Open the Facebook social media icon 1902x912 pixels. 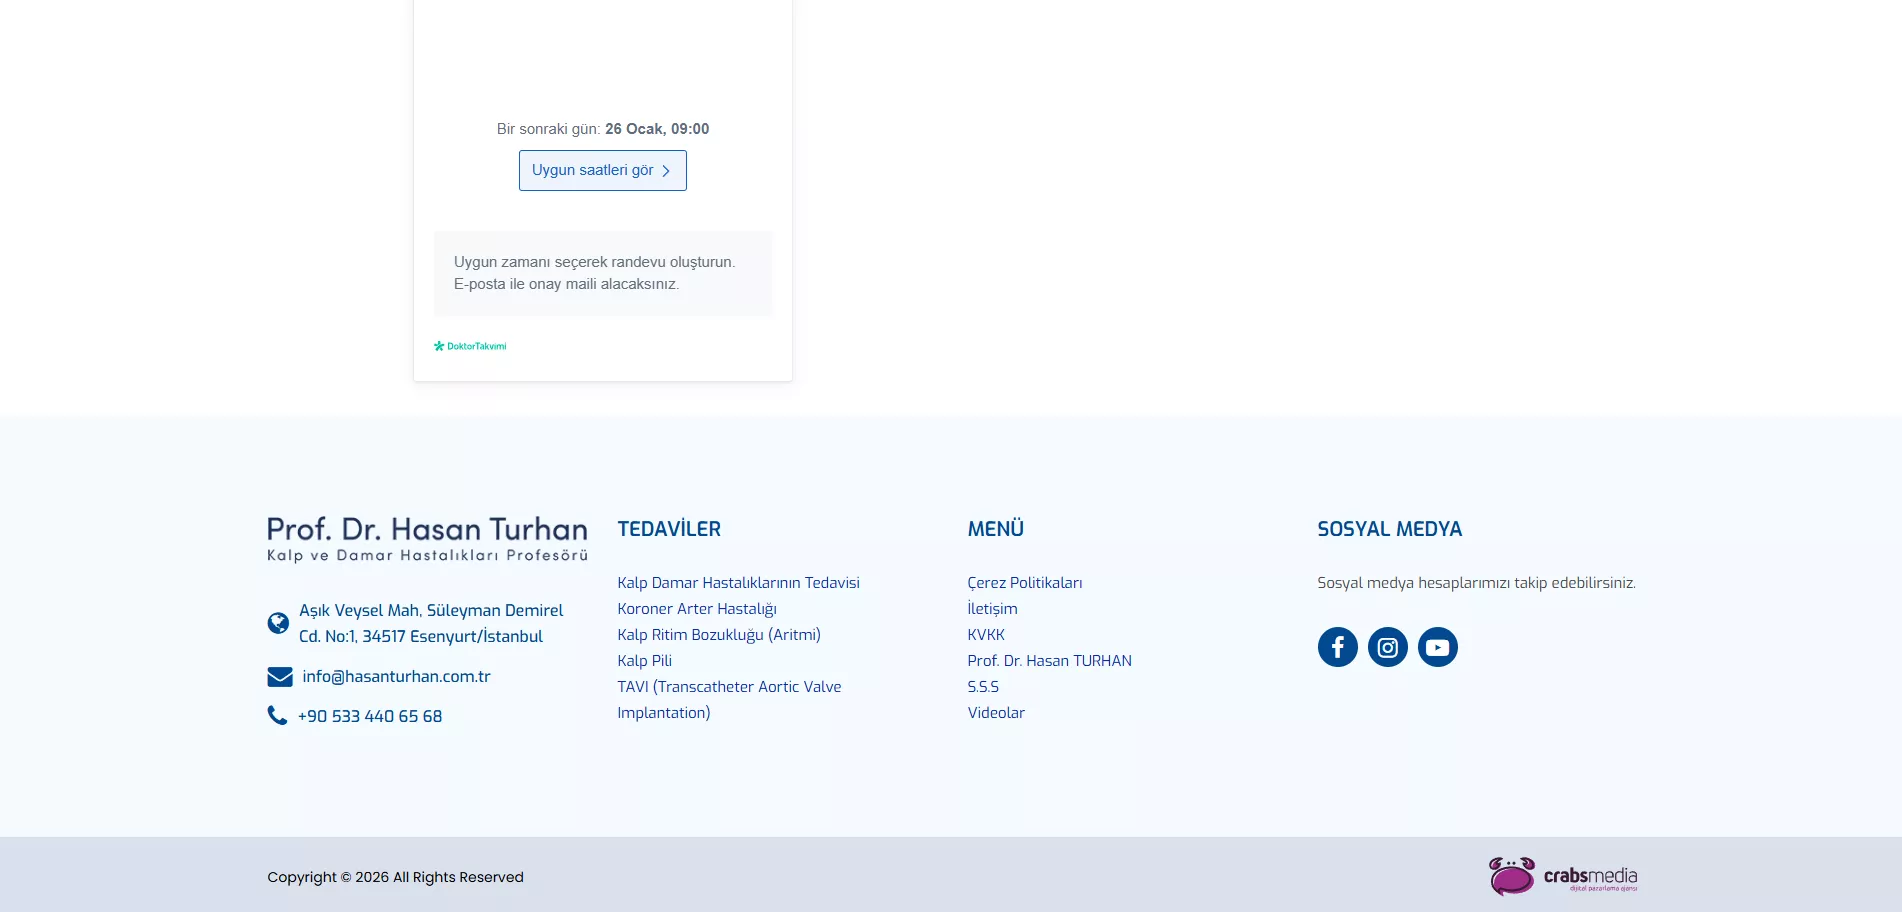[1337, 647]
